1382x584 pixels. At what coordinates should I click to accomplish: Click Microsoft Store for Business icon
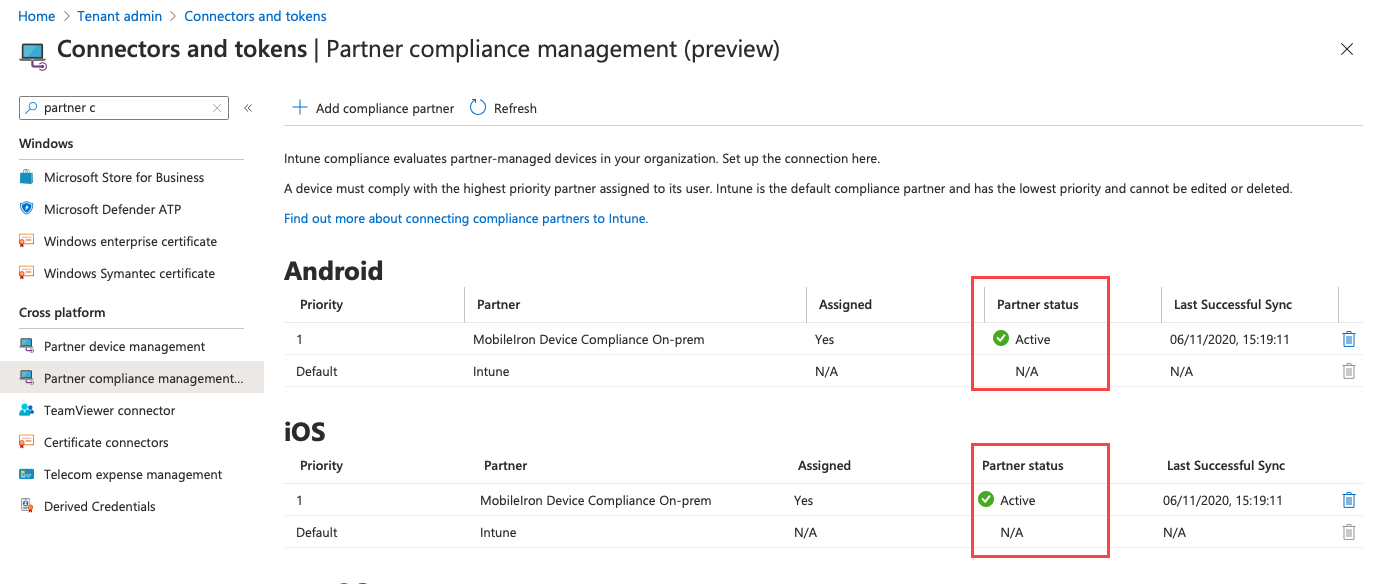(27, 177)
